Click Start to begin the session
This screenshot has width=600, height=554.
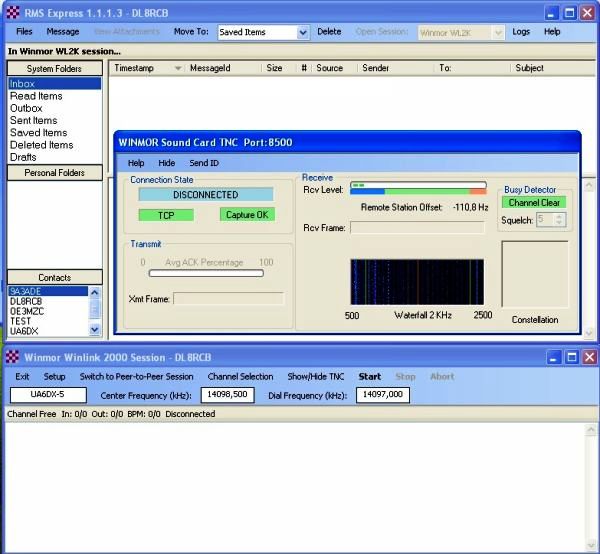click(x=370, y=376)
